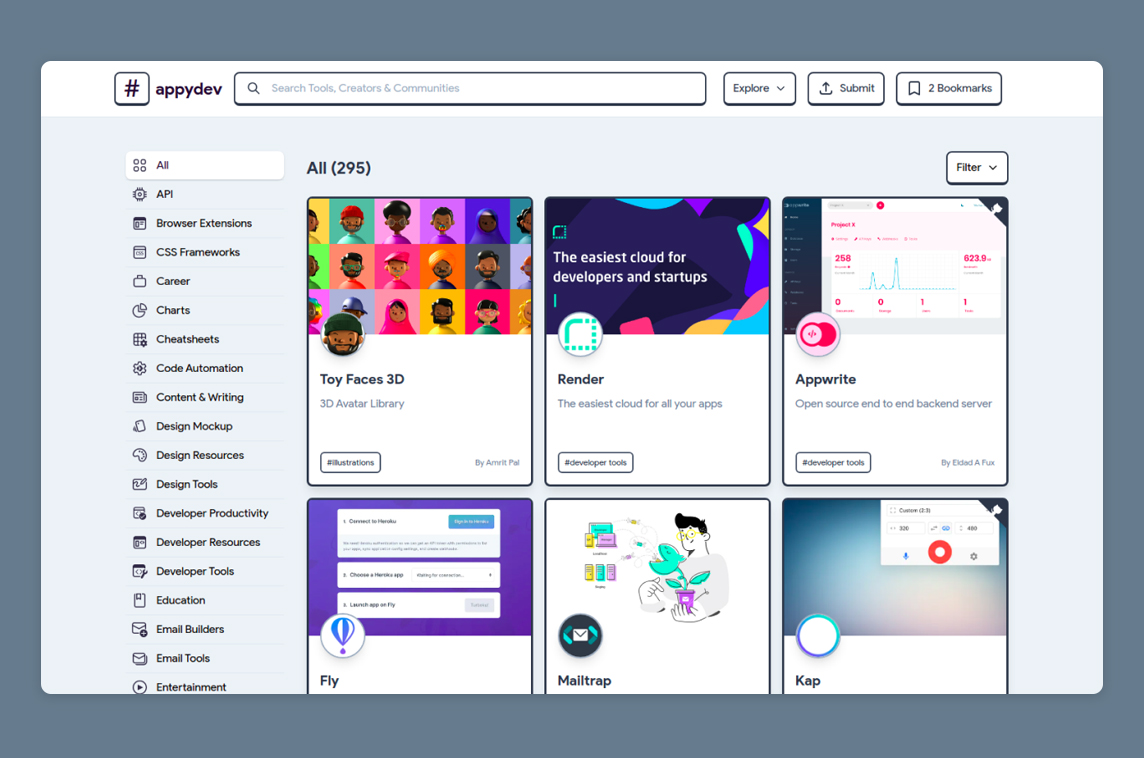Open the CSS Frameworks category
This screenshot has width=1144, height=758.
point(205,252)
